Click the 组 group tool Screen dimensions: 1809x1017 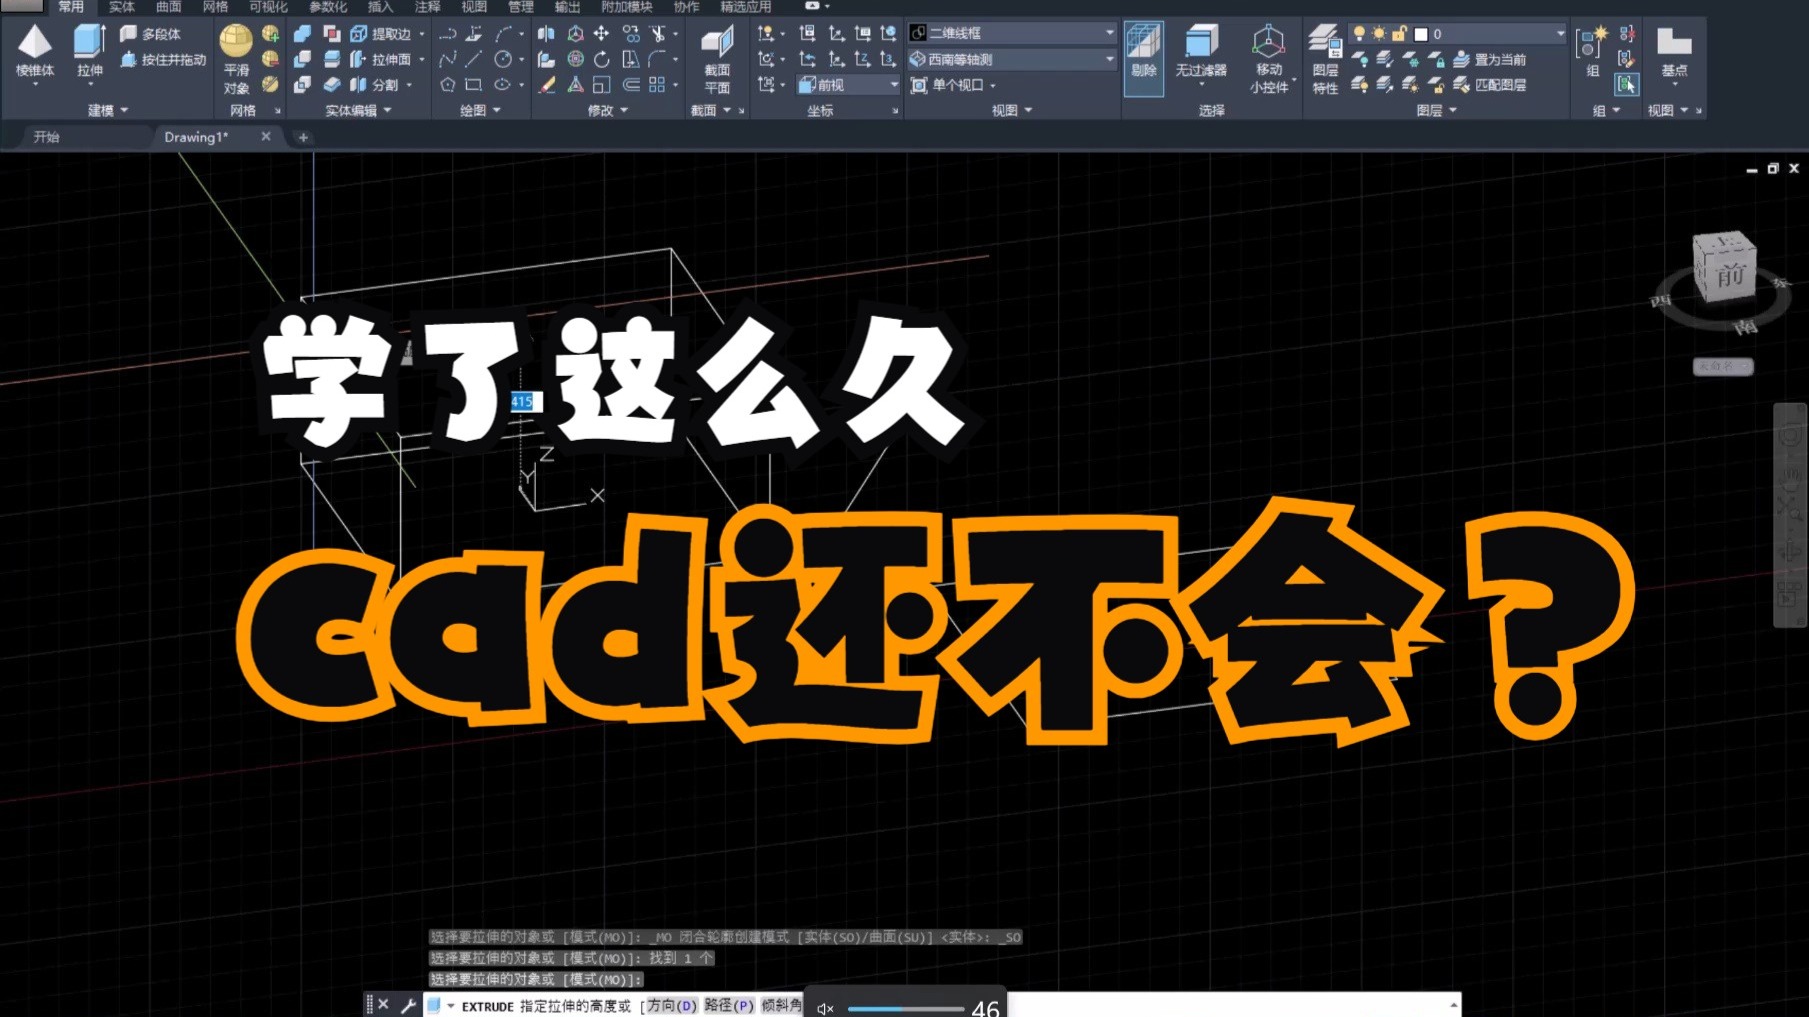point(1591,52)
